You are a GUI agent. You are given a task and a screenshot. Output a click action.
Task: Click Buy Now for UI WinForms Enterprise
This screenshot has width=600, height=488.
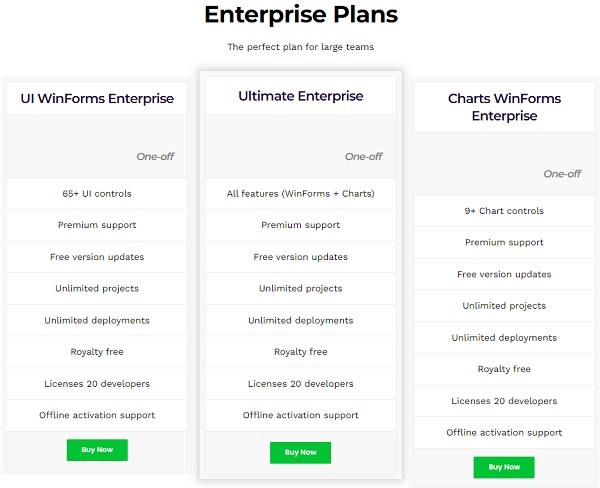(97, 450)
